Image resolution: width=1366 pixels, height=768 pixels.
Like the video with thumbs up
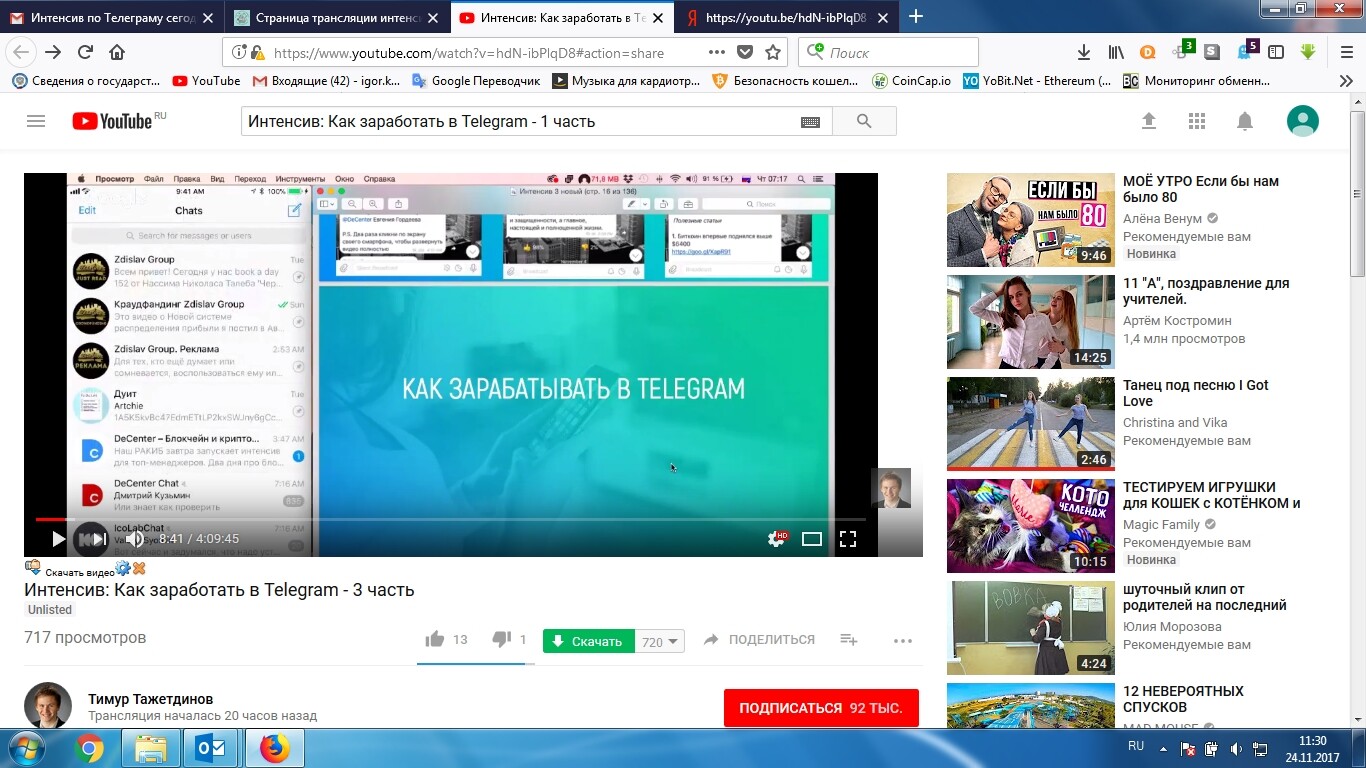coord(434,640)
